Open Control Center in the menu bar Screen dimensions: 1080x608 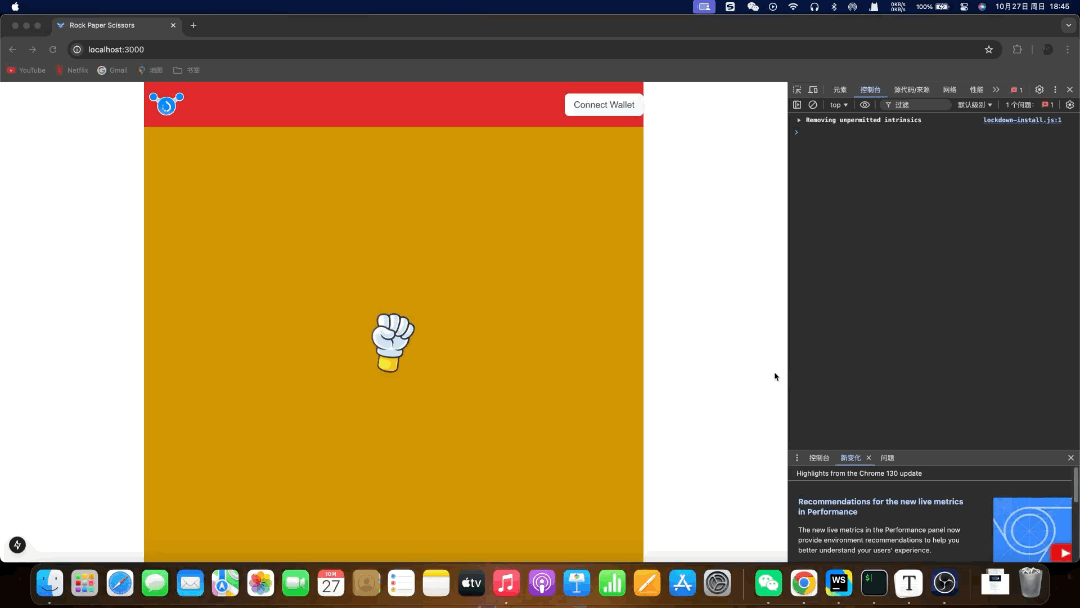pos(964,7)
